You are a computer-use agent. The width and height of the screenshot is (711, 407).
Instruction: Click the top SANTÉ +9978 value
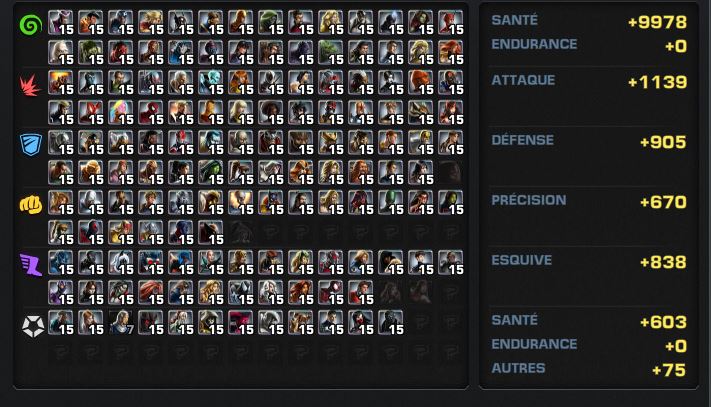tap(657, 22)
